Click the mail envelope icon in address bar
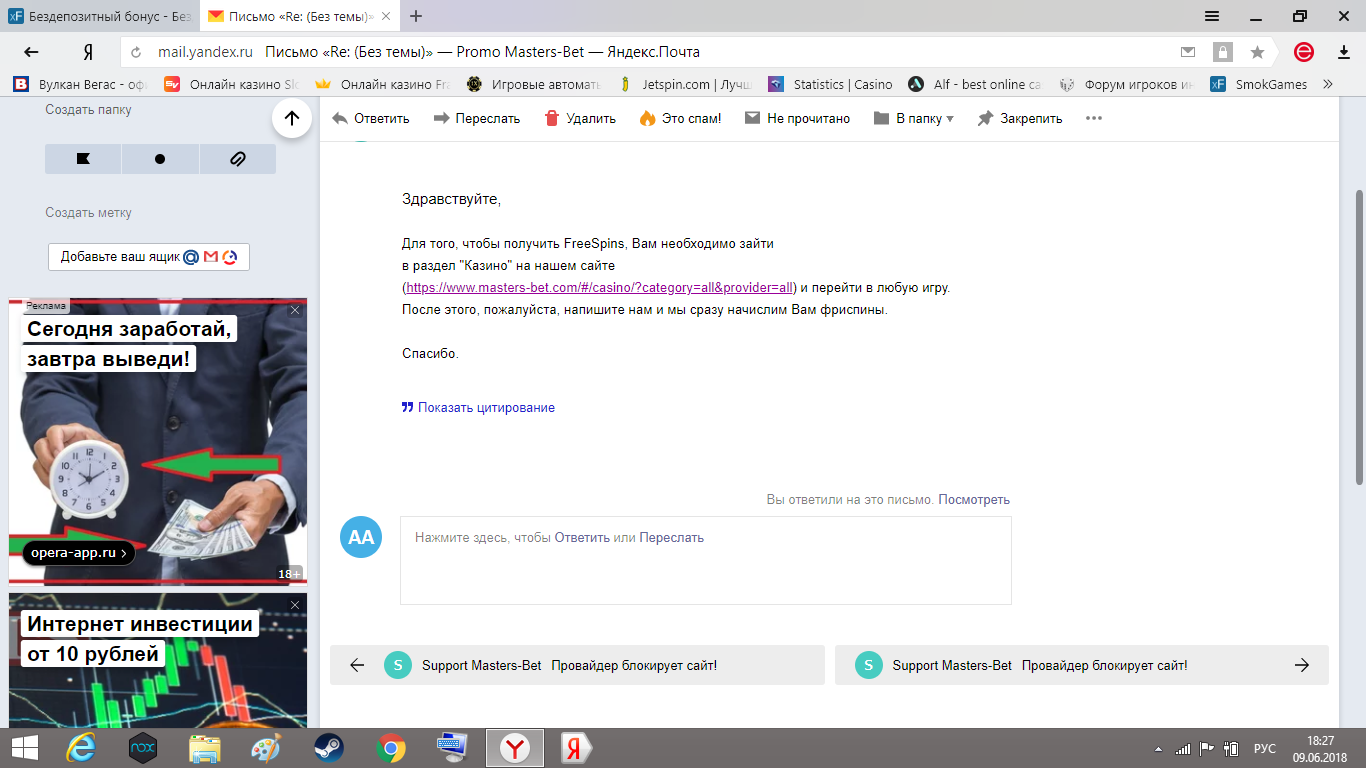The width and height of the screenshot is (1366, 768). pos(1188,52)
